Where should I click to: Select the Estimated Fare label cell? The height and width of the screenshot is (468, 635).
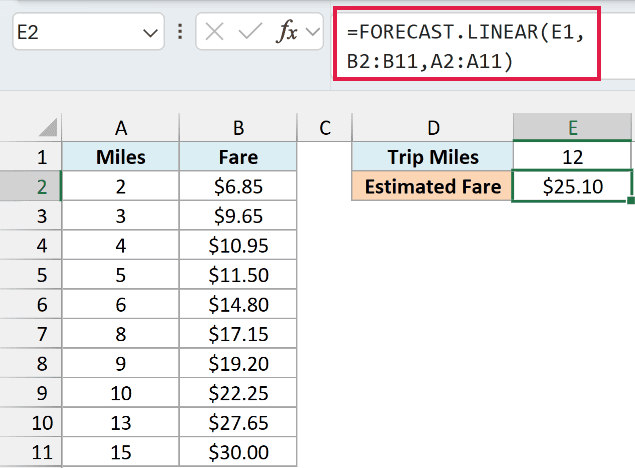click(433, 186)
